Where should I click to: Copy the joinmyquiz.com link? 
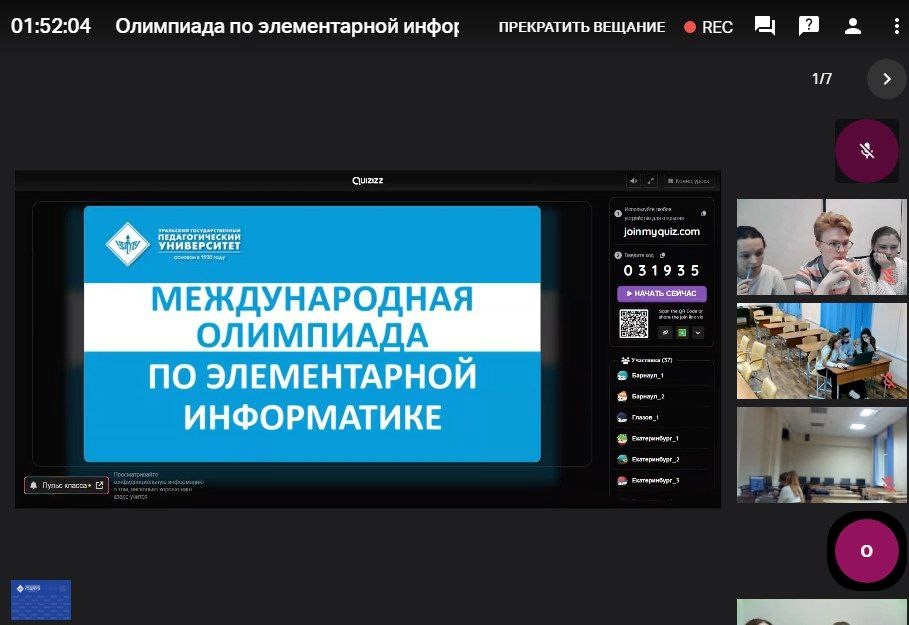[x=703, y=213]
